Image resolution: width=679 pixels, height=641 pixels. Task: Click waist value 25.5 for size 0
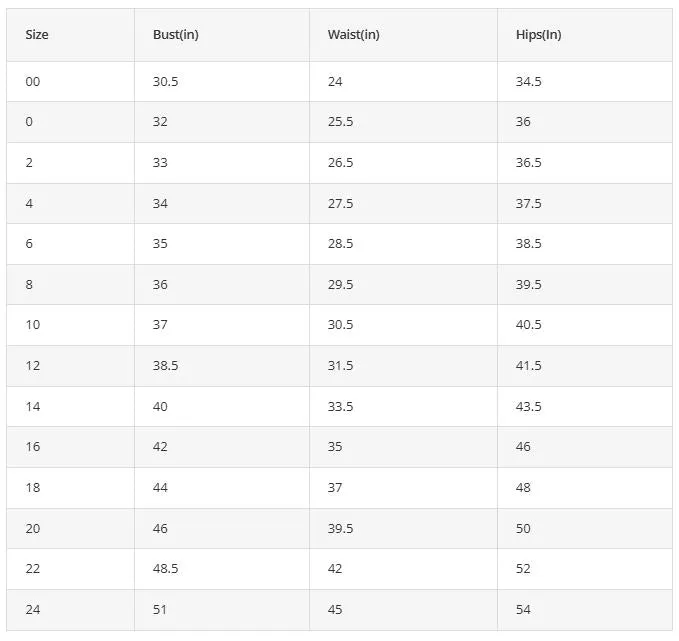tap(340, 122)
